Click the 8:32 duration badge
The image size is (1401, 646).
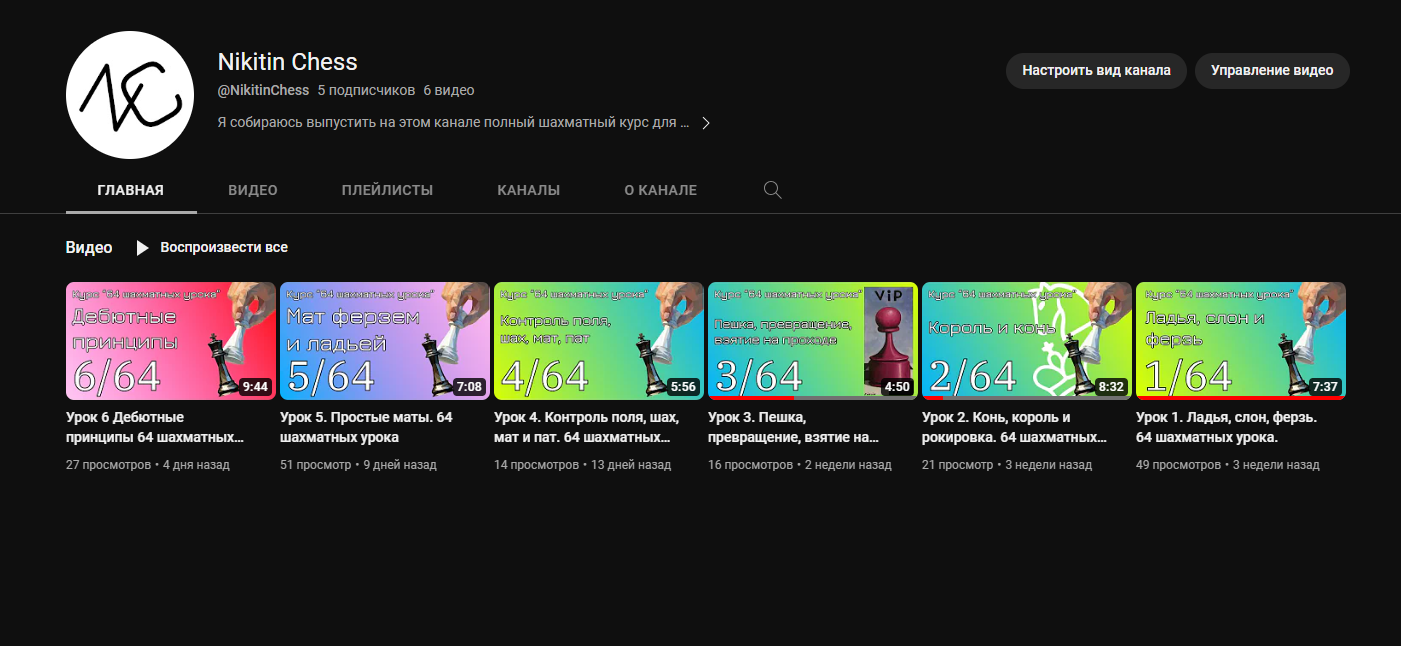click(1111, 387)
